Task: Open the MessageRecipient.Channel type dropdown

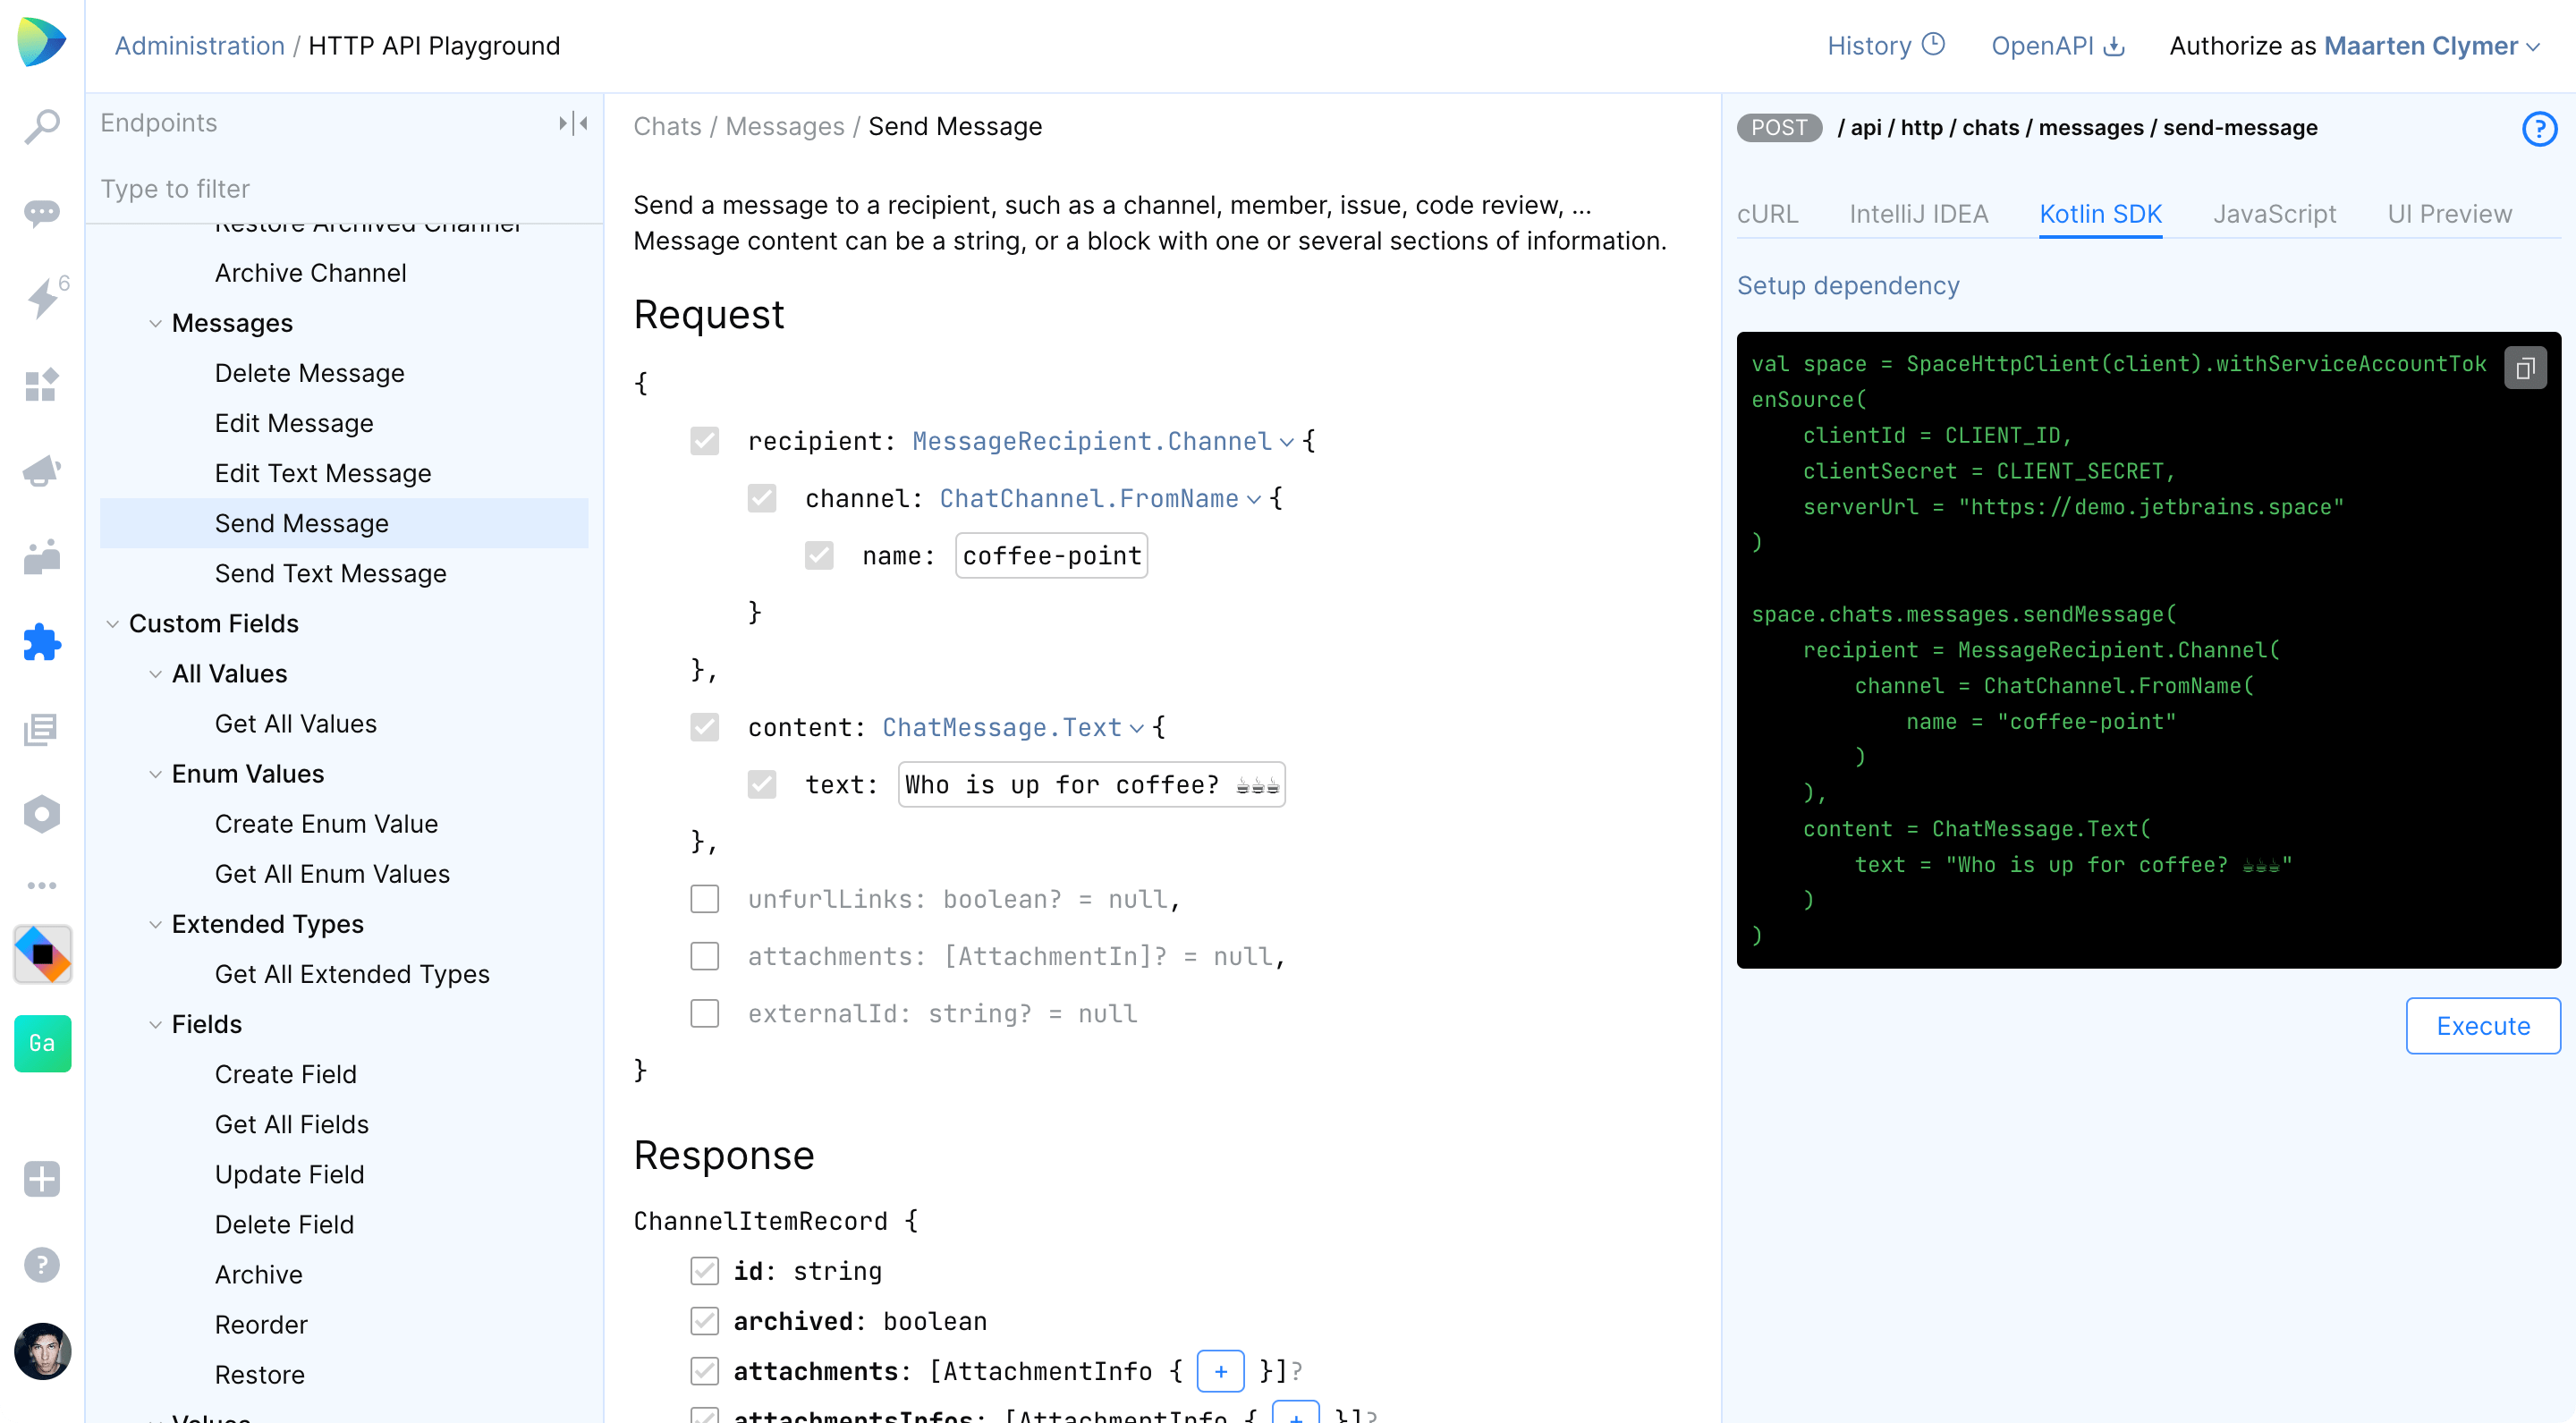Action: coord(1102,441)
